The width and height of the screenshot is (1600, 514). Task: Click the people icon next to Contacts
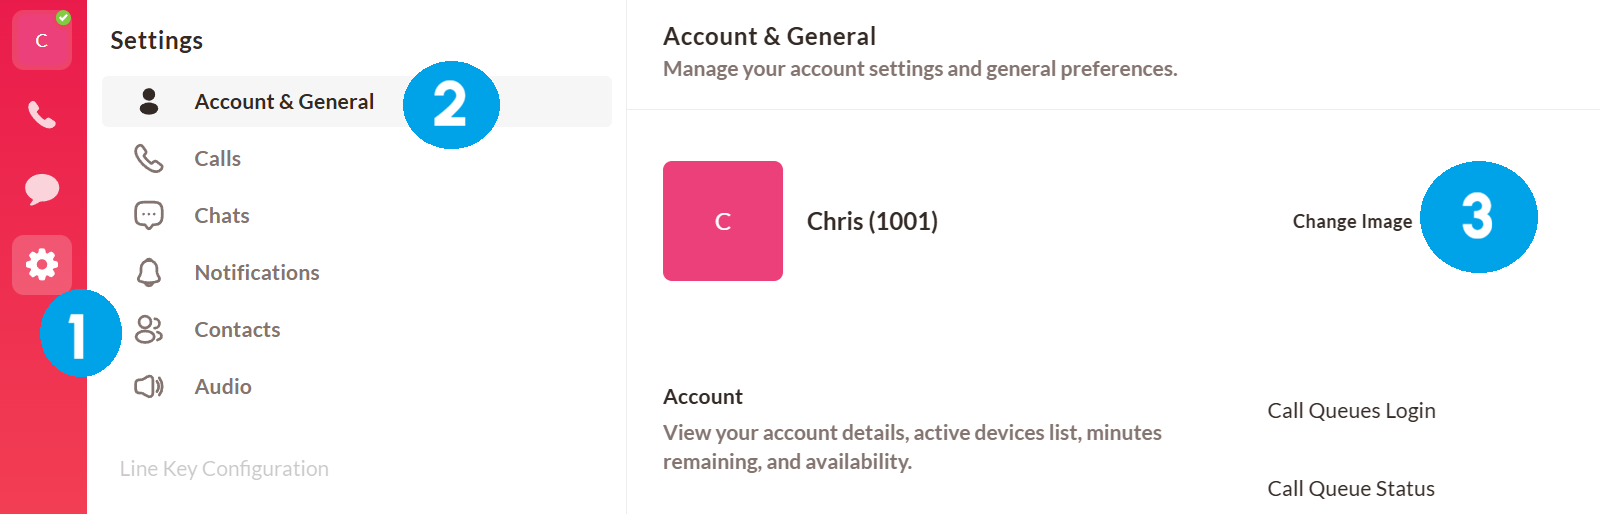[x=149, y=329]
